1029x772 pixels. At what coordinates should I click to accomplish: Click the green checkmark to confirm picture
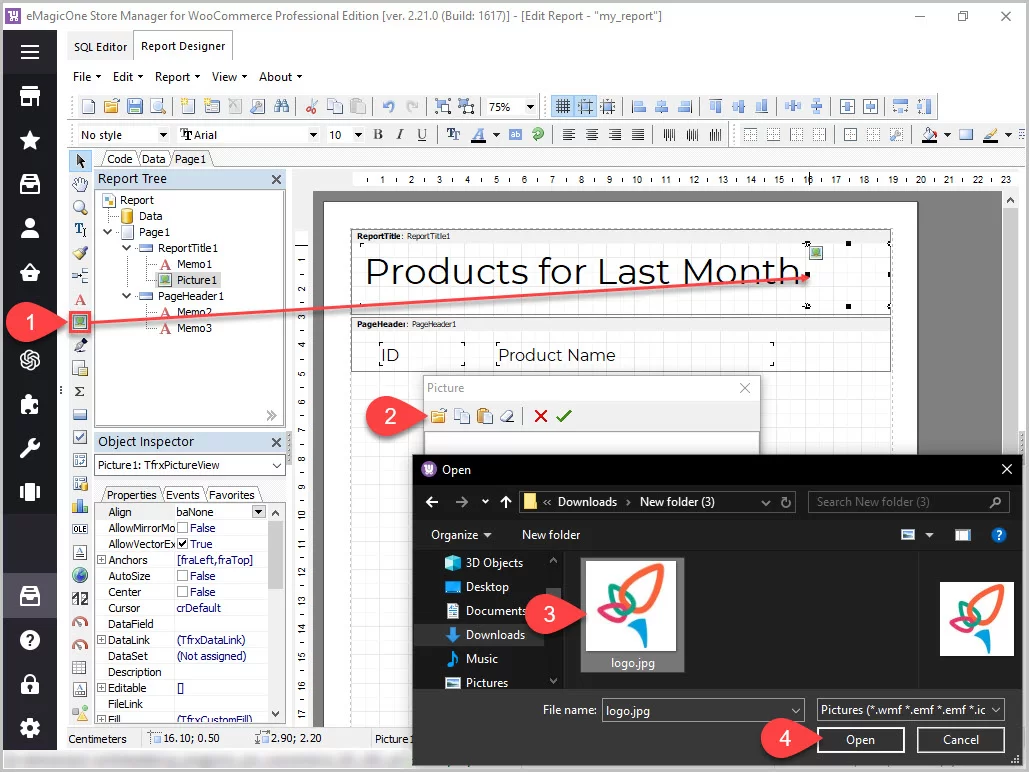(x=564, y=416)
